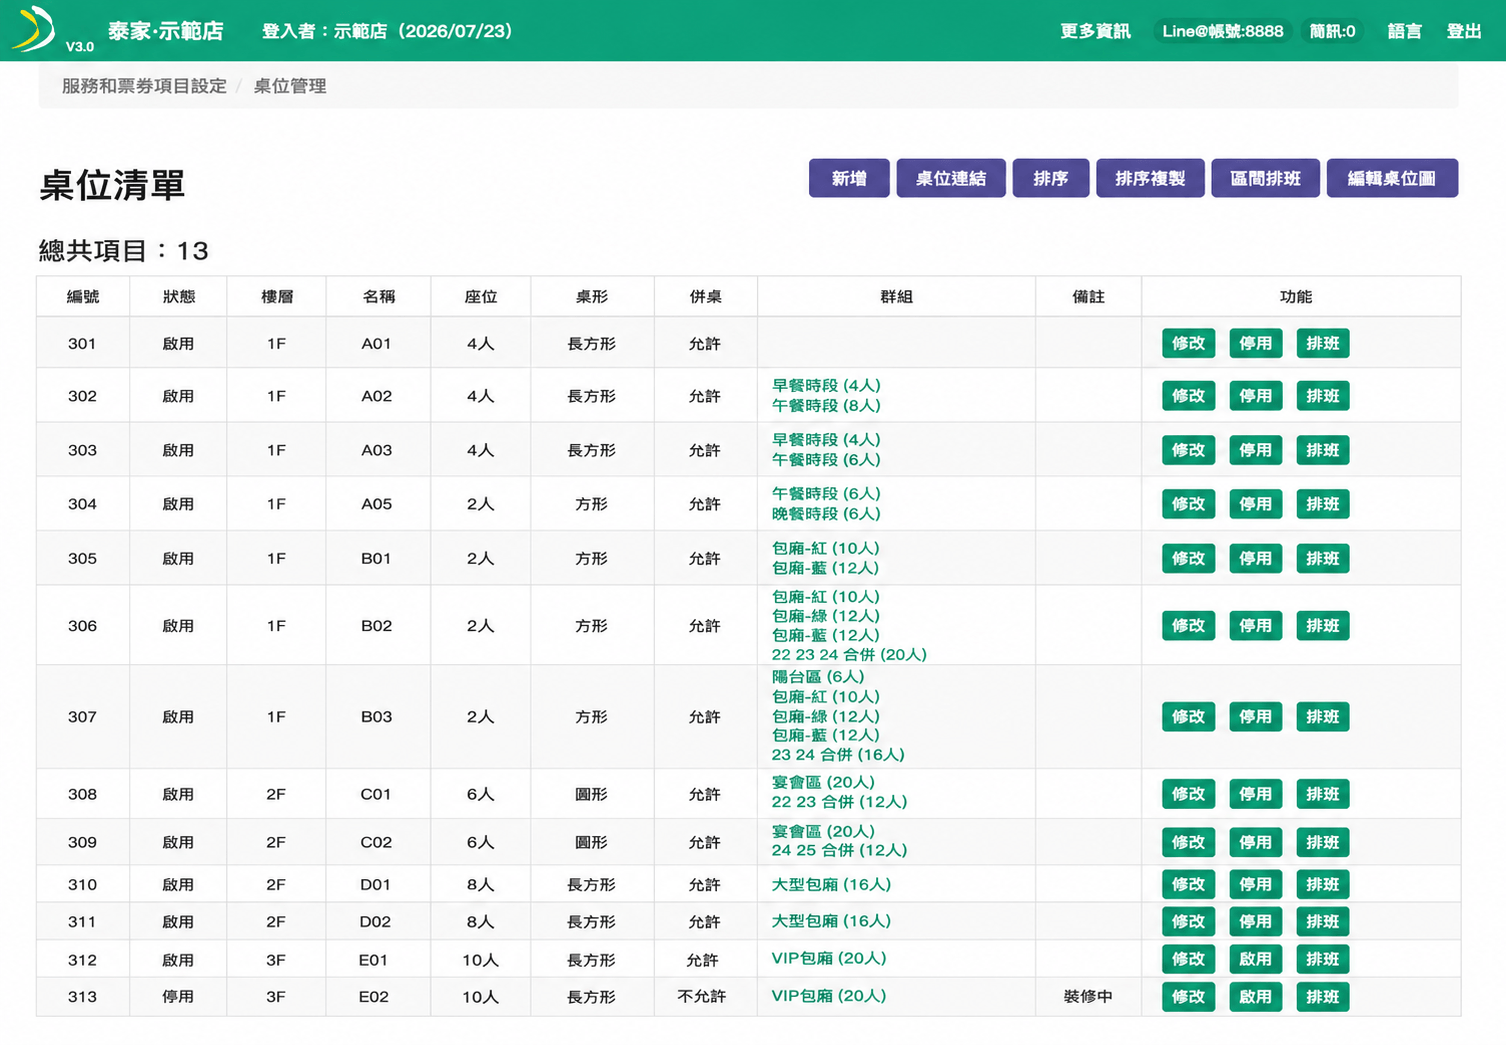Open the 簡訊:0 badge

[x=1332, y=31]
